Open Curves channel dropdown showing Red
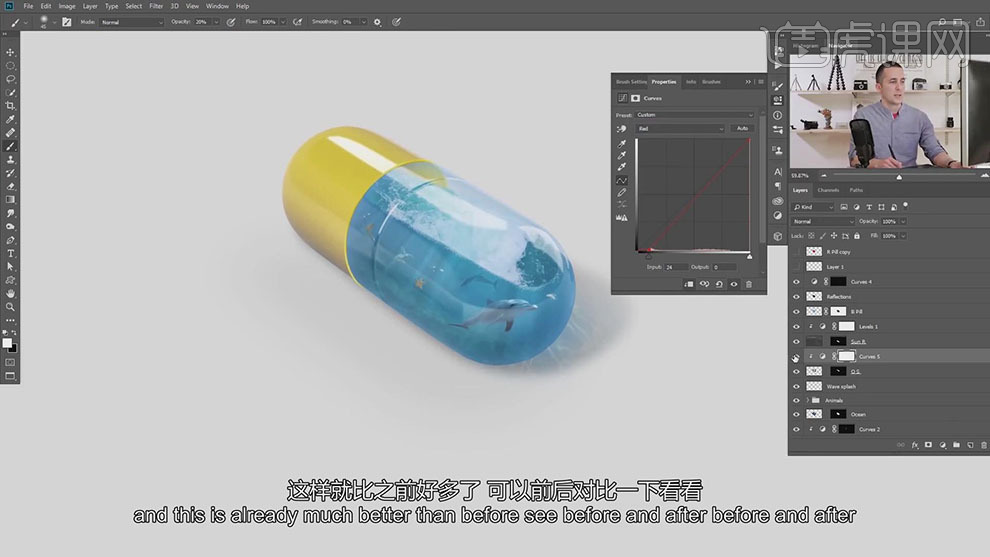Screen dimensions: 990x557 [679, 129]
